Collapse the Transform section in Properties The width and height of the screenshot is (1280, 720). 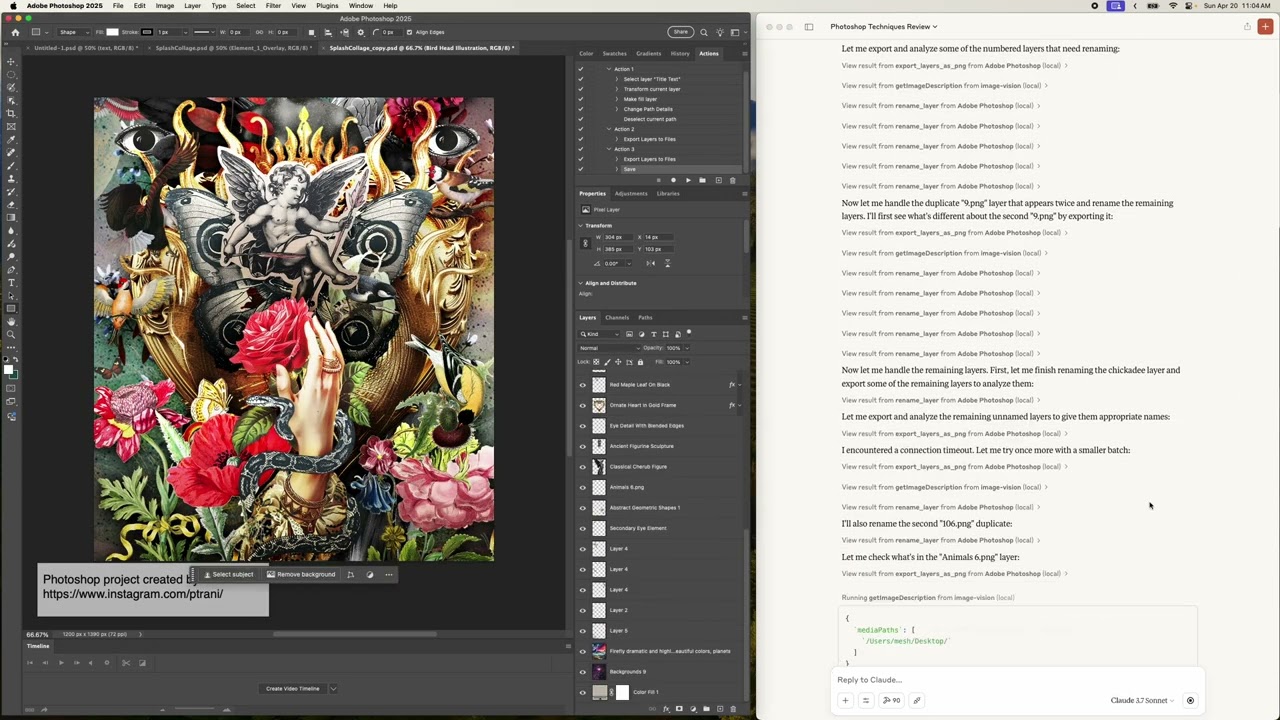tap(581, 225)
